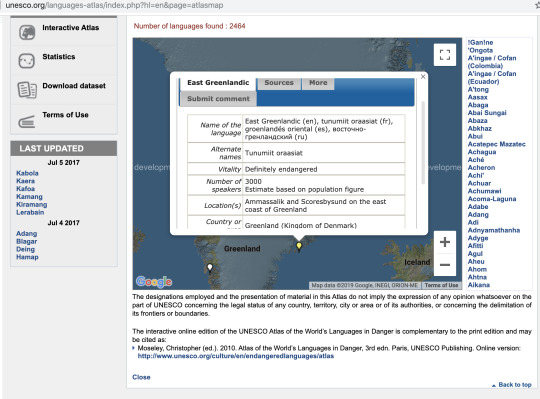Open the endangeredlanguages/atlas citation URL

point(236,356)
